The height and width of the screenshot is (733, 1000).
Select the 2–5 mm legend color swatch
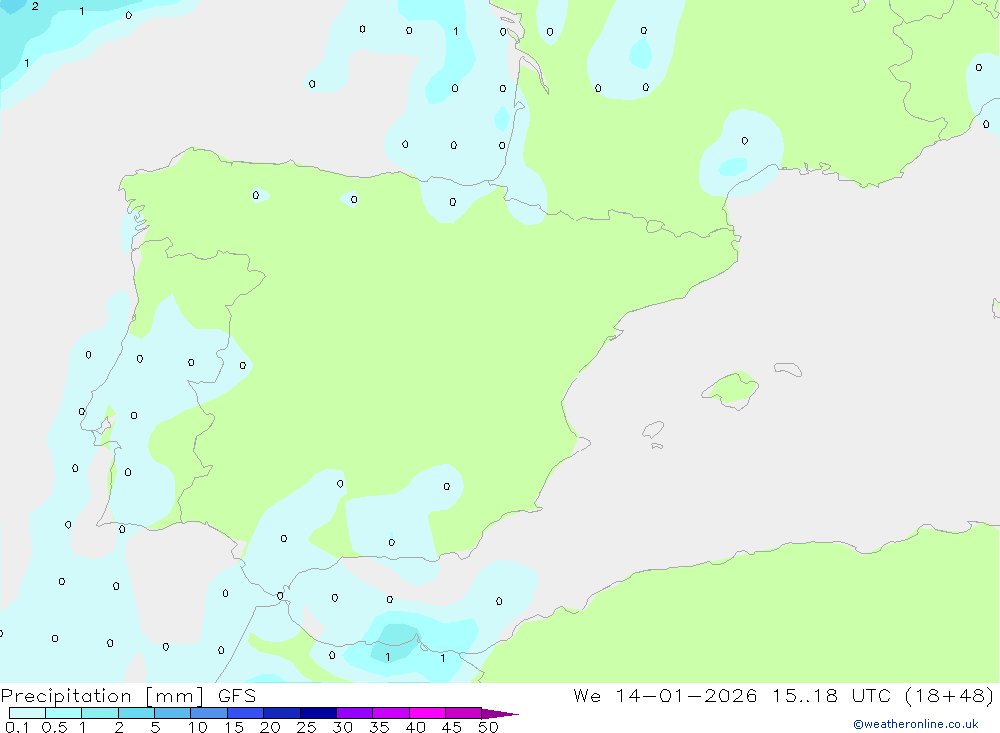136,713
